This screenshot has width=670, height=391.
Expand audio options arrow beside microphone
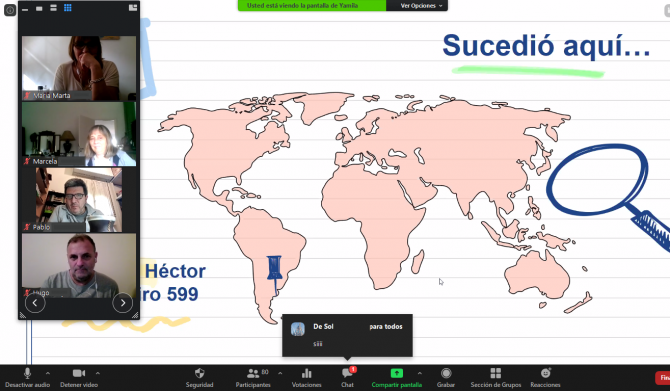pyautogui.click(x=47, y=373)
